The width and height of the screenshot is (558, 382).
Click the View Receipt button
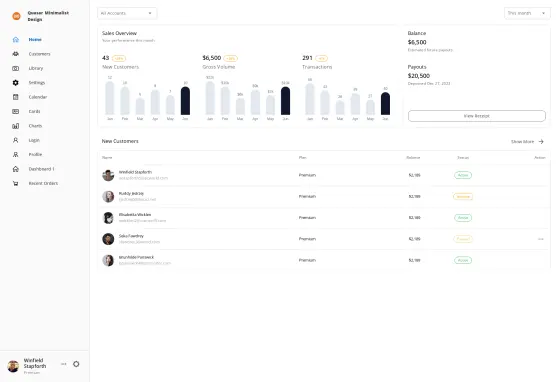pyautogui.click(x=477, y=116)
